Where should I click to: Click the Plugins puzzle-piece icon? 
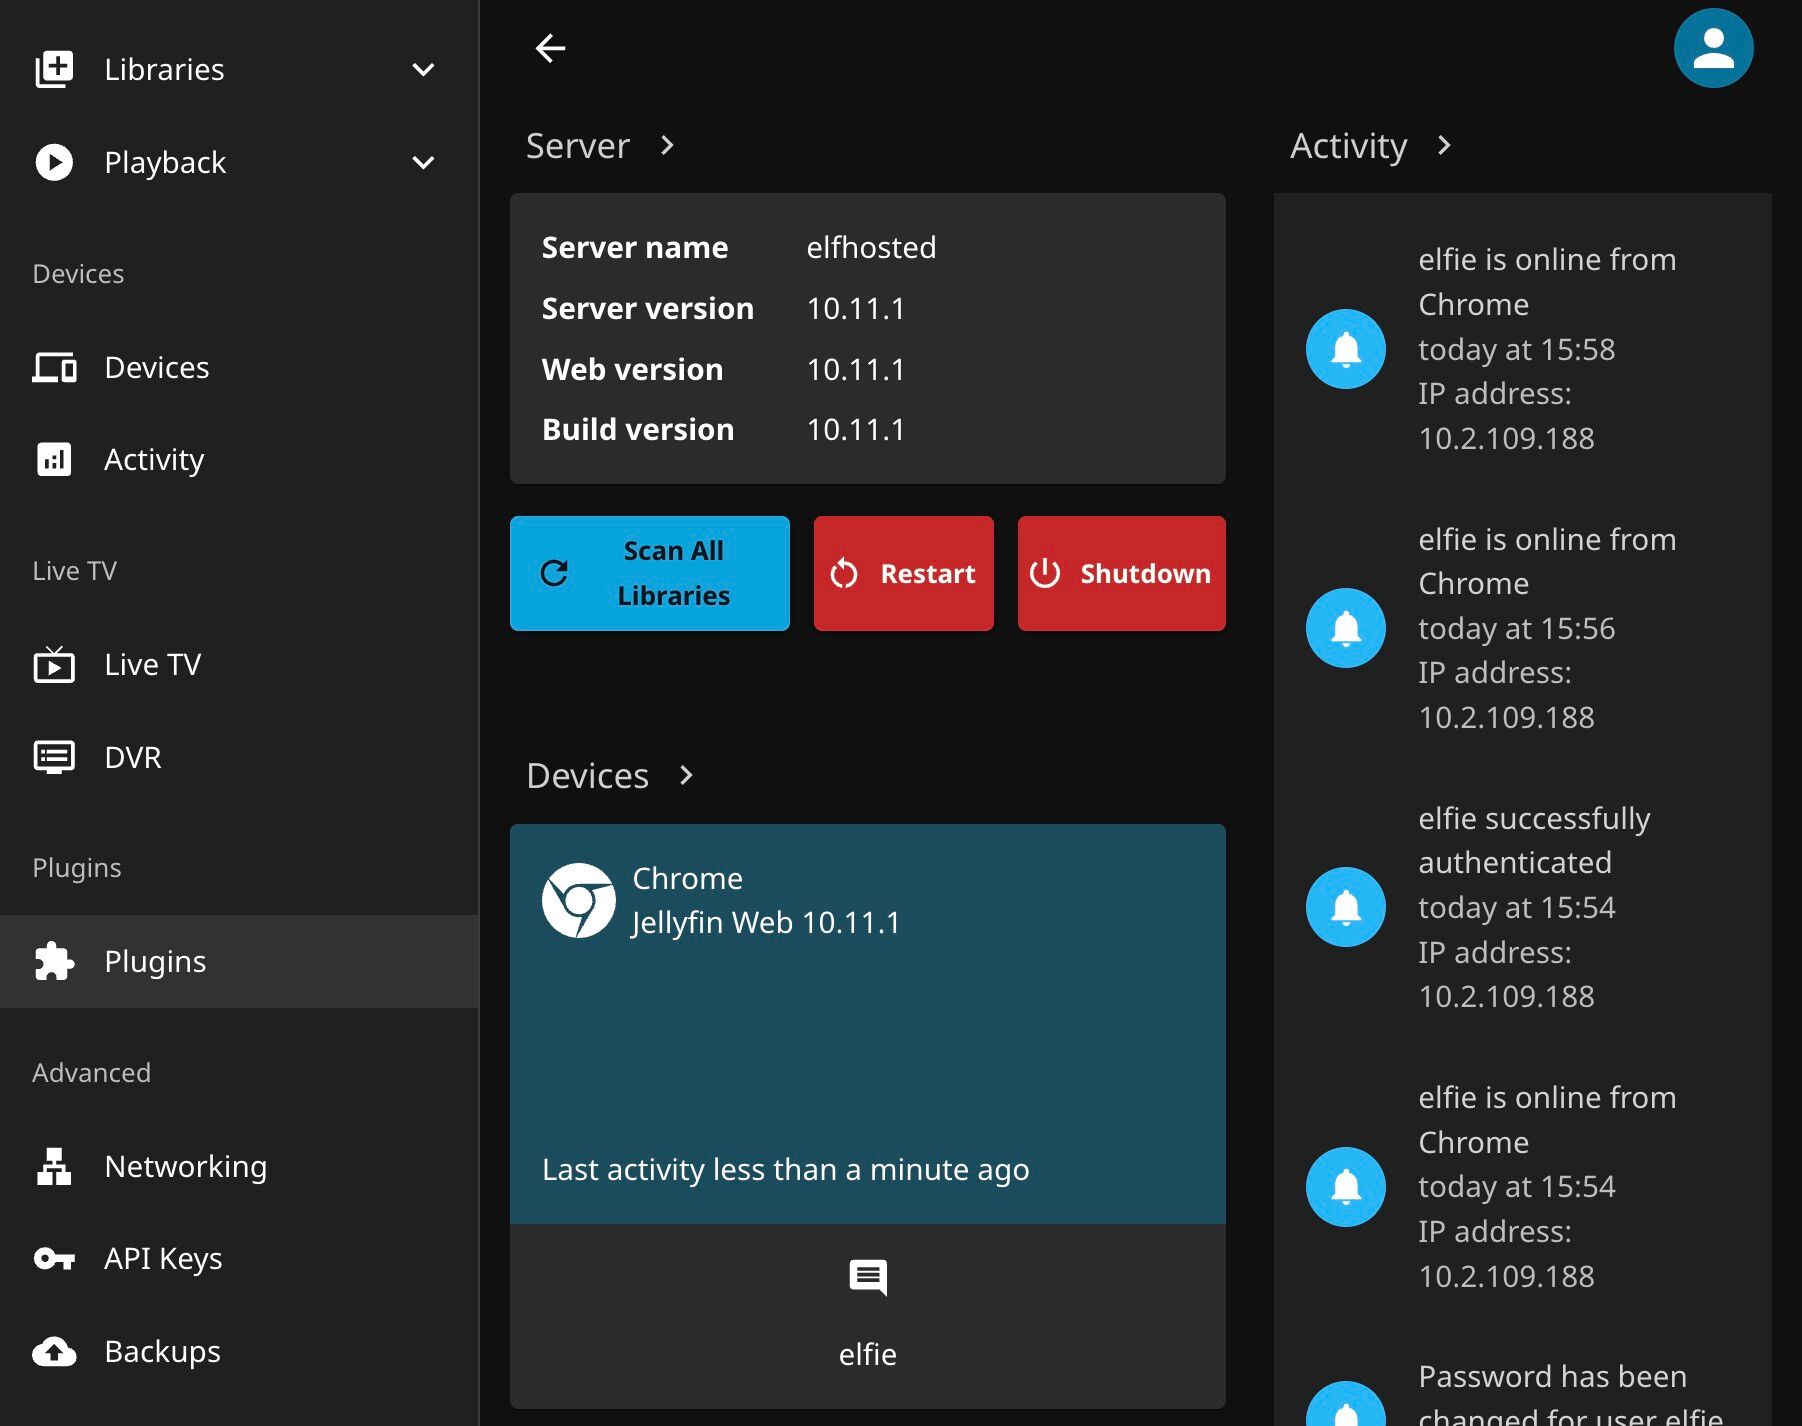pyautogui.click(x=54, y=961)
